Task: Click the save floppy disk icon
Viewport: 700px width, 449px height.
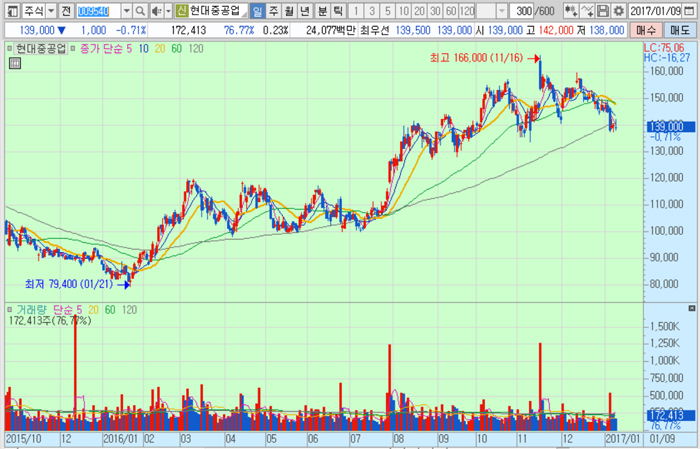Action: click(x=603, y=10)
